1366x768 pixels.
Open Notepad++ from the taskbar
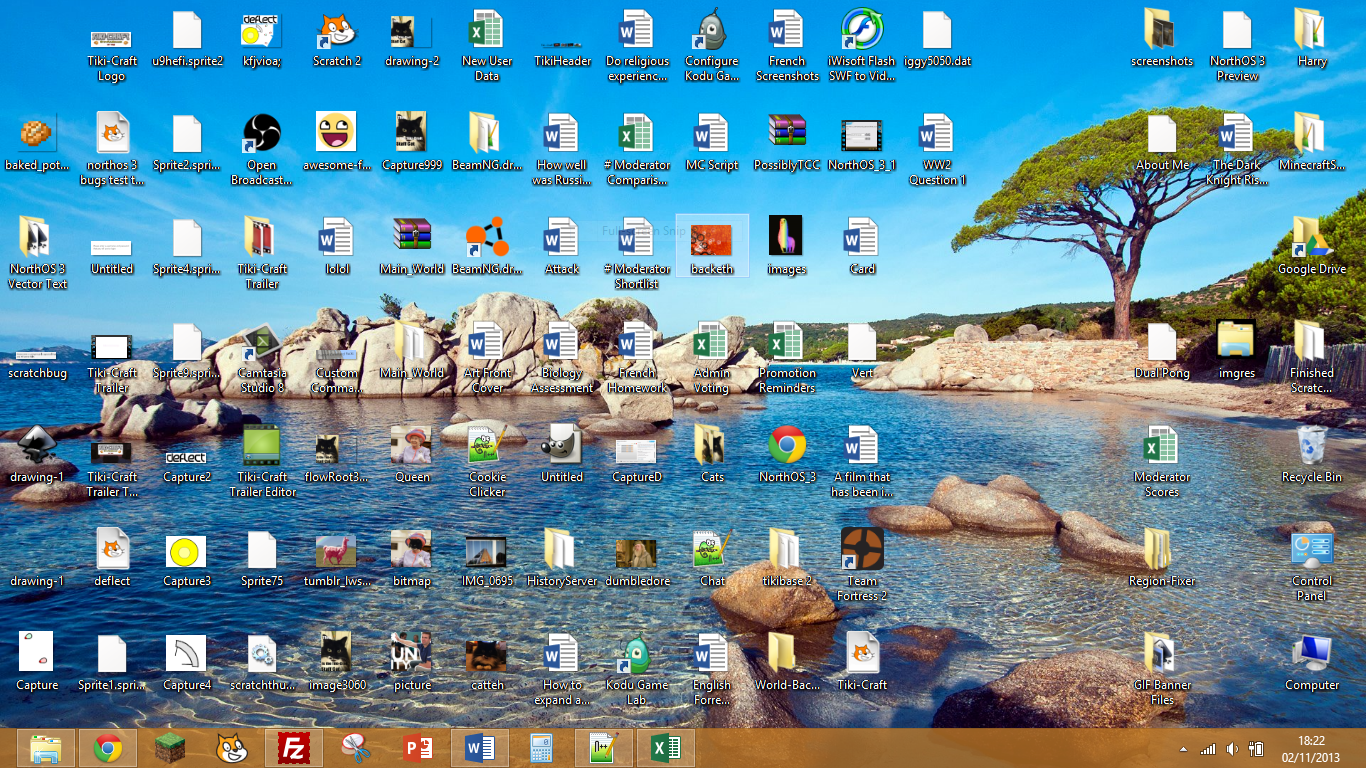tap(603, 748)
